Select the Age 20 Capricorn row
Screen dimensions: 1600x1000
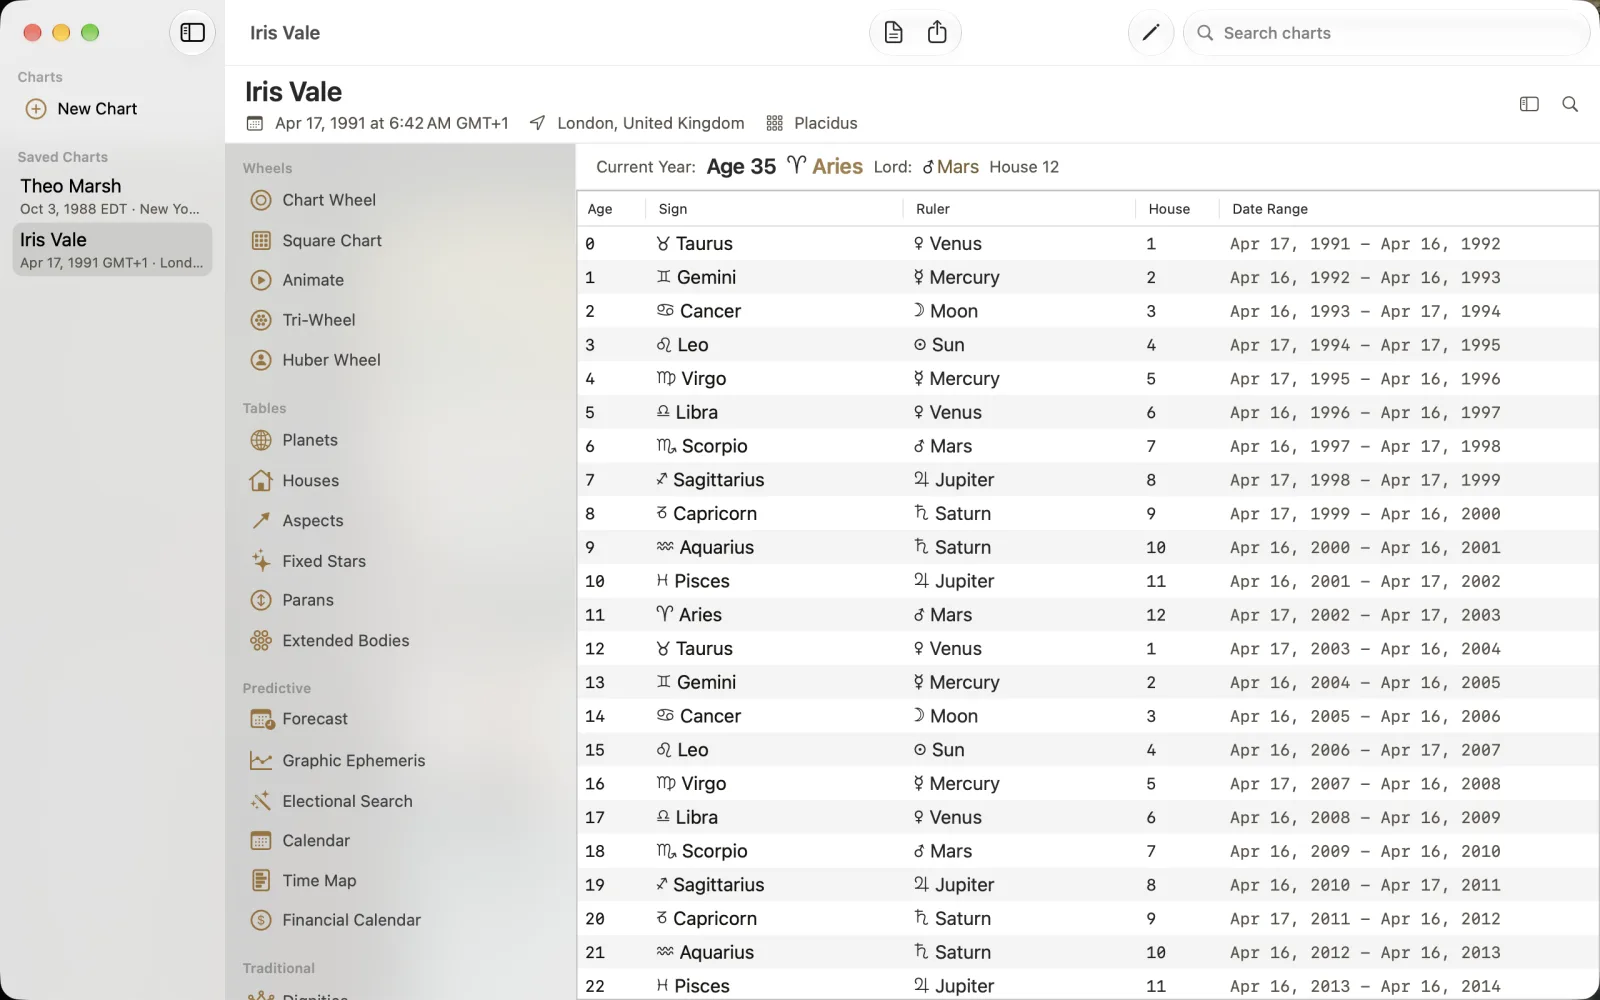pyautogui.click(x=1088, y=919)
